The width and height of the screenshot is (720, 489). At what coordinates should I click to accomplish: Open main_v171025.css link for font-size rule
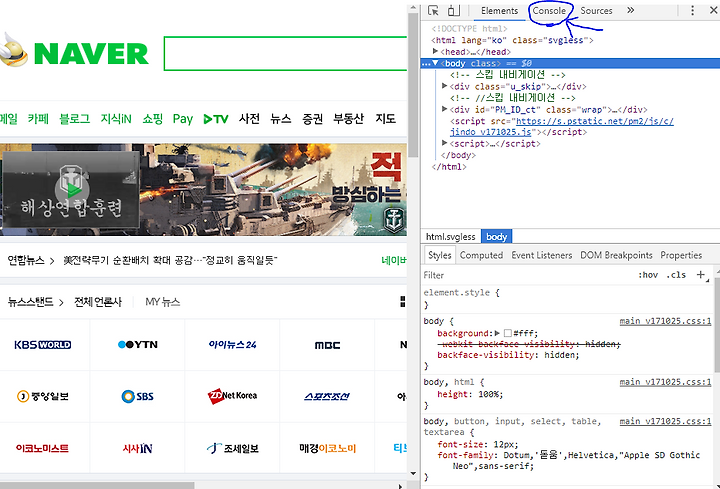point(665,421)
